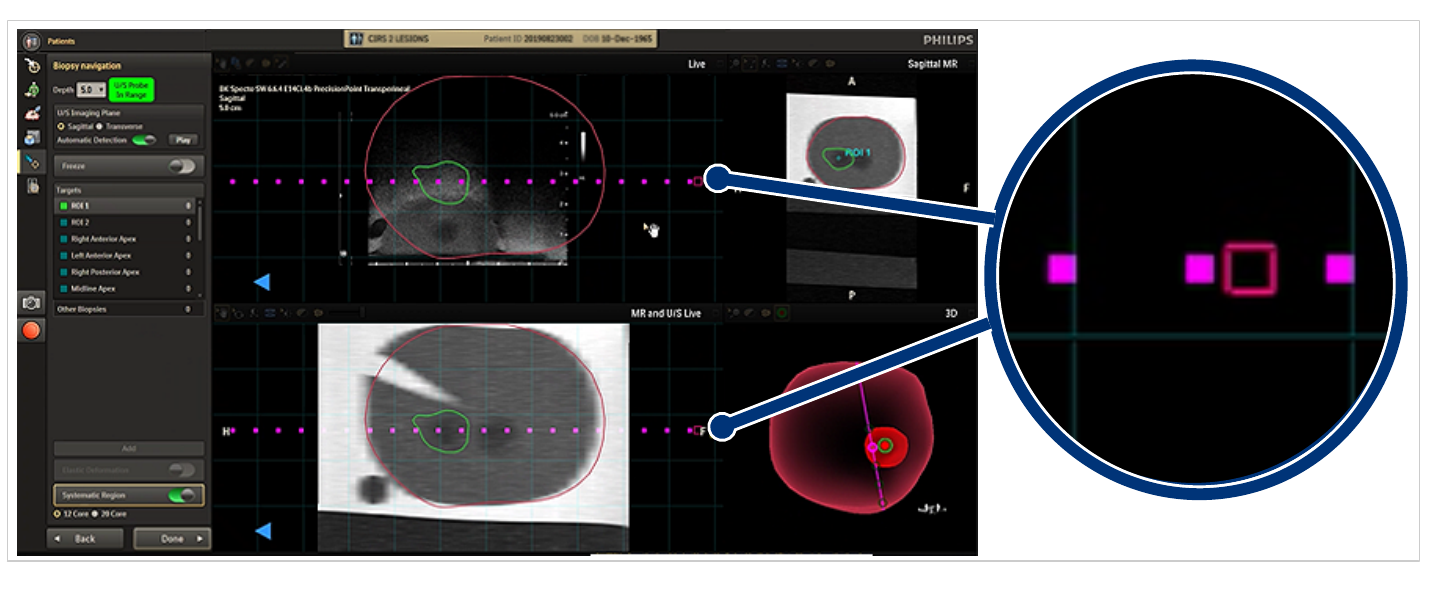Toggle the Automatic Detection switch
This screenshot has width=1431, height=594.
(x=145, y=140)
